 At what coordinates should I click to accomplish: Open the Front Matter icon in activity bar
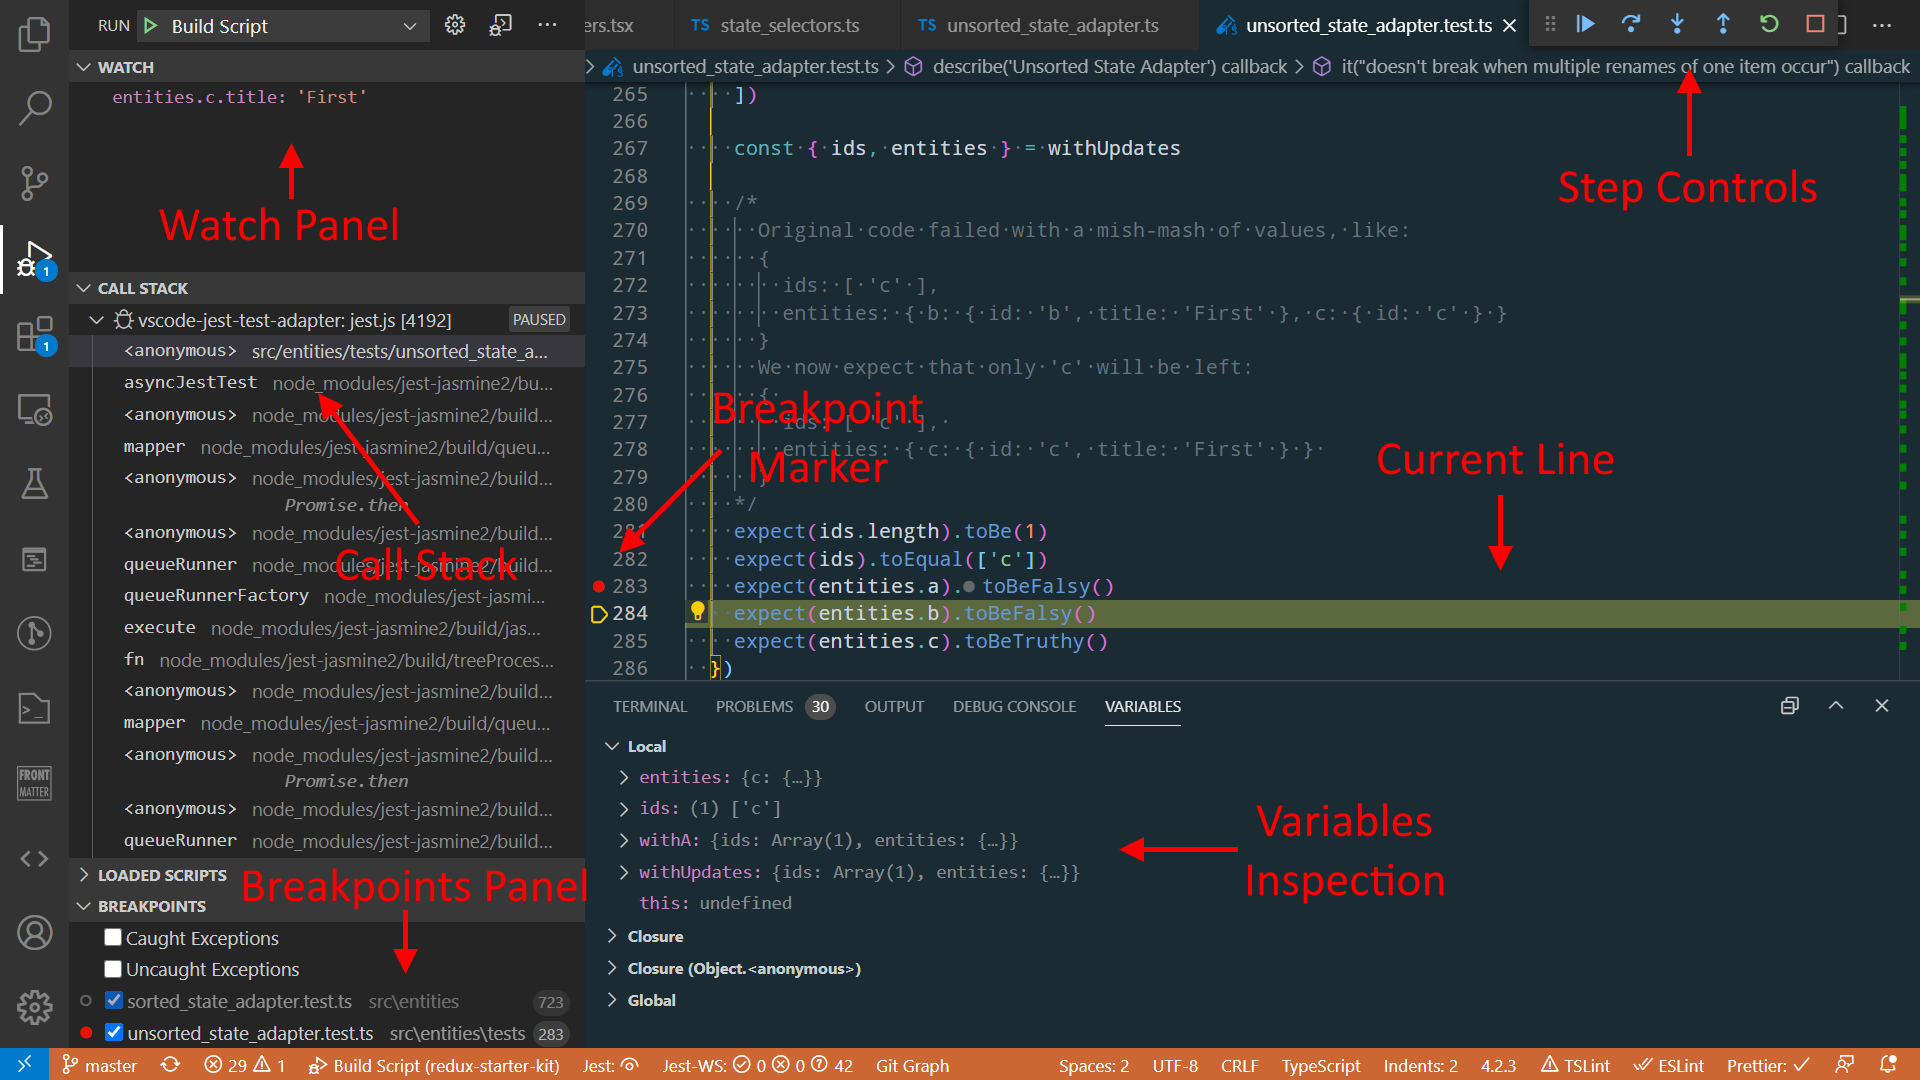click(x=34, y=783)
